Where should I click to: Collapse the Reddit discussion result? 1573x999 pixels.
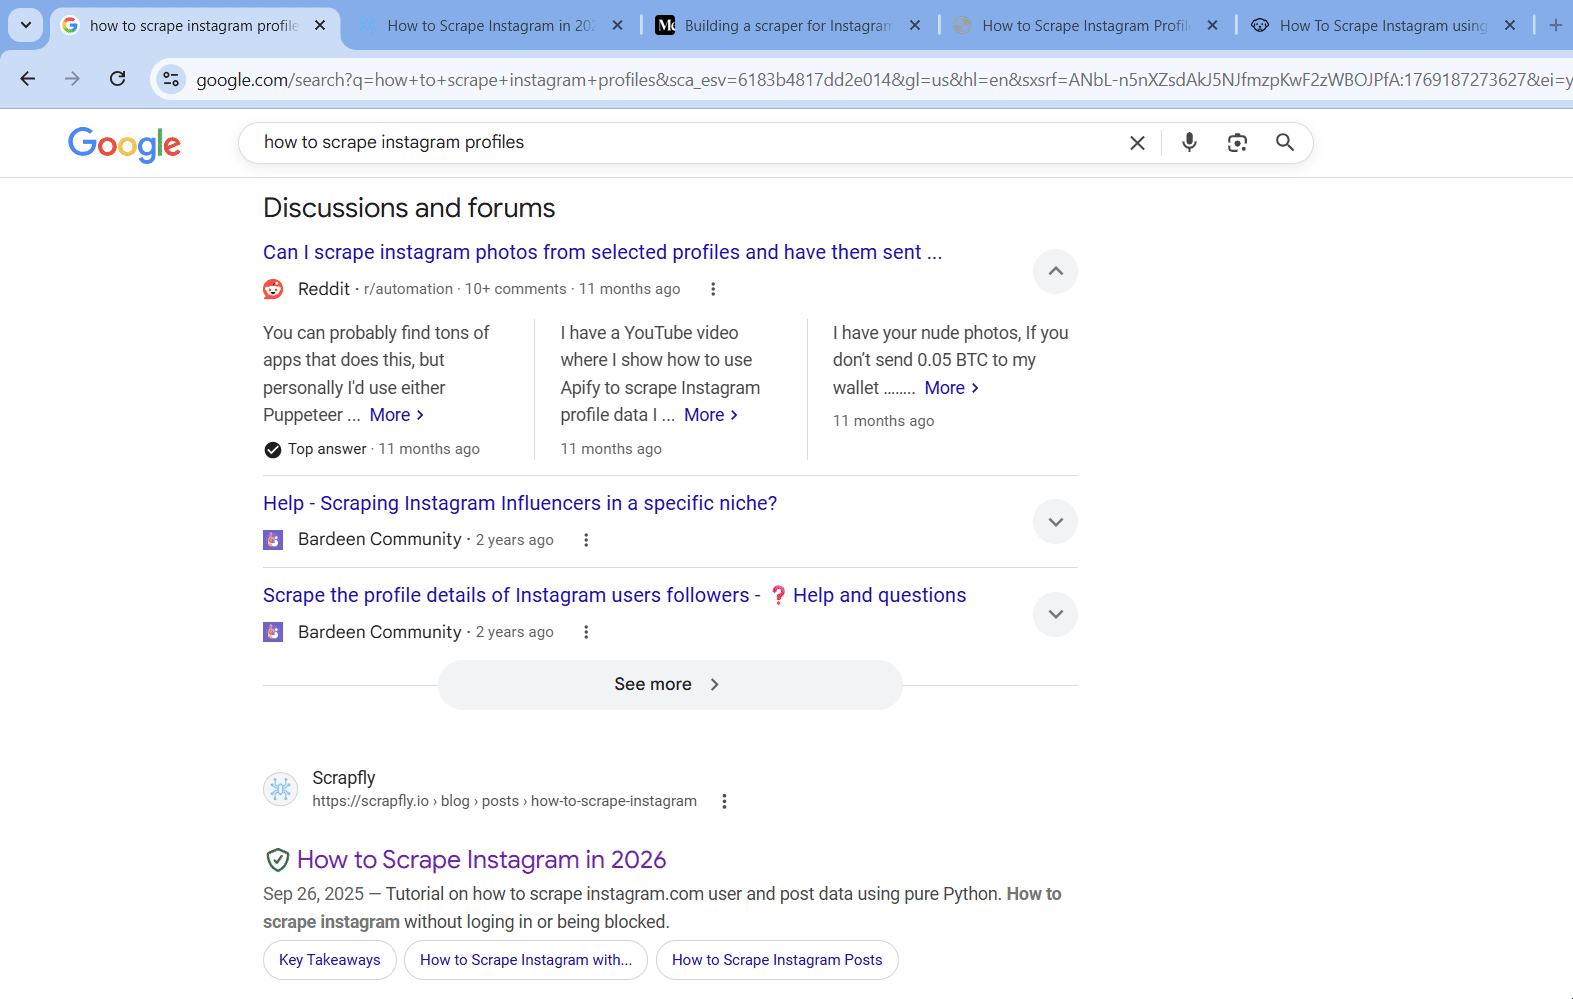coord(1055,271)
